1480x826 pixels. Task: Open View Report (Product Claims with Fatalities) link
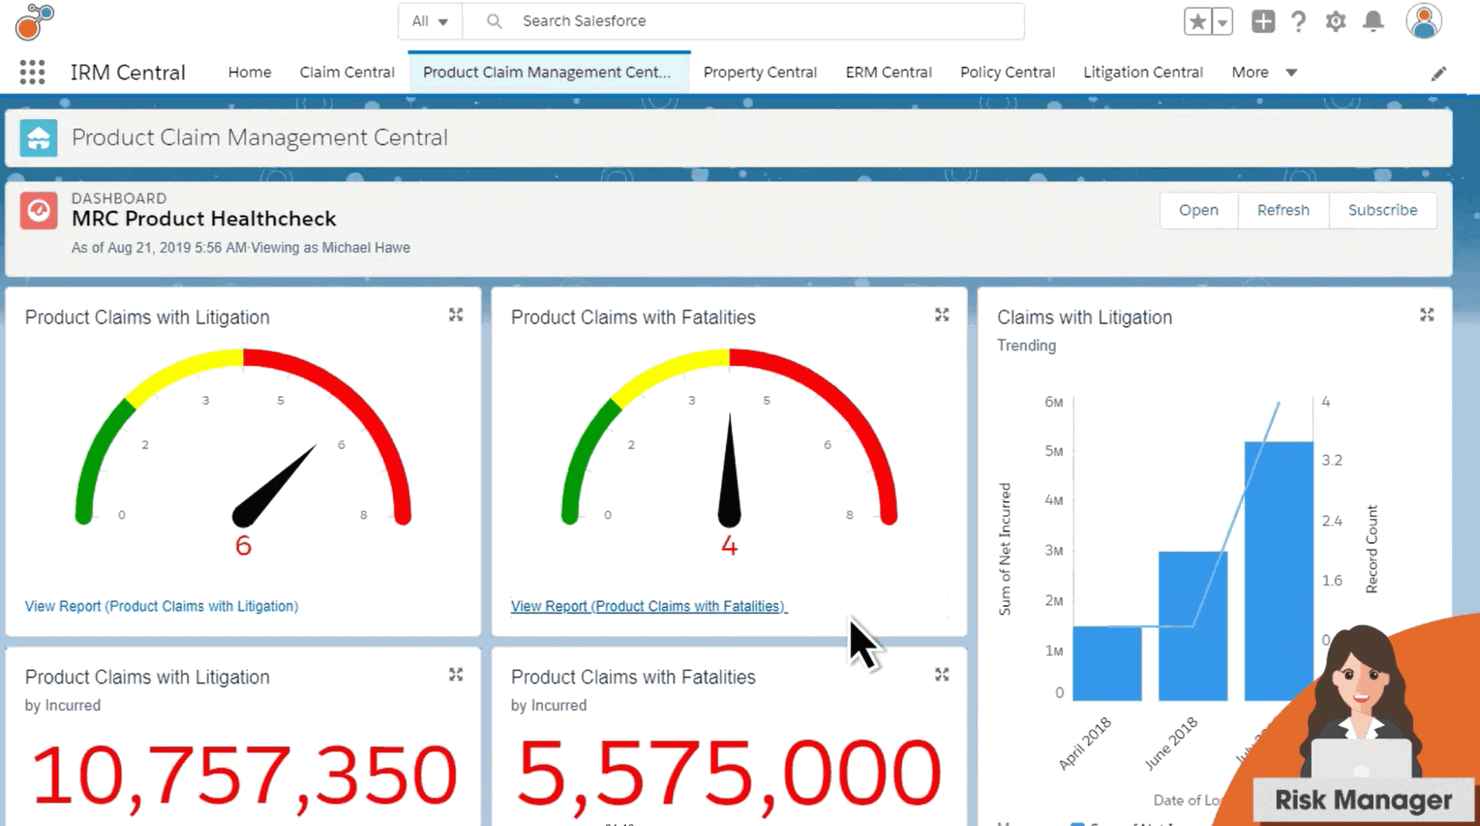(x=648, y=606)
